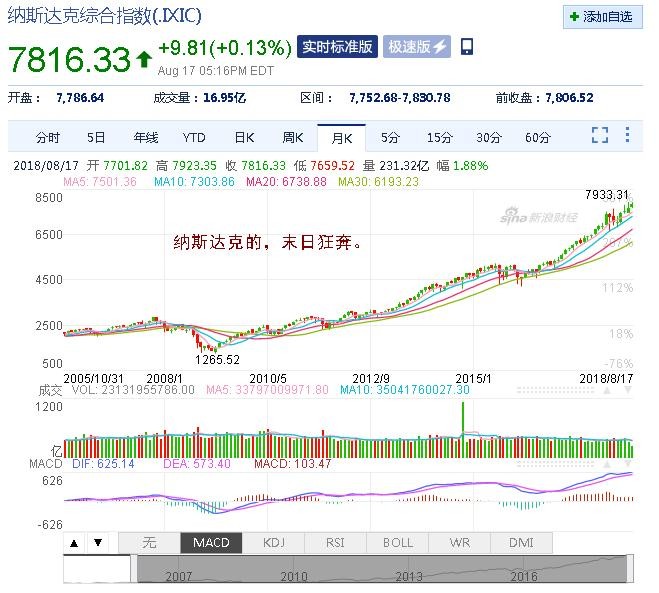Click the VOL: 23131955786.00 volume reading

click(133, 390)
